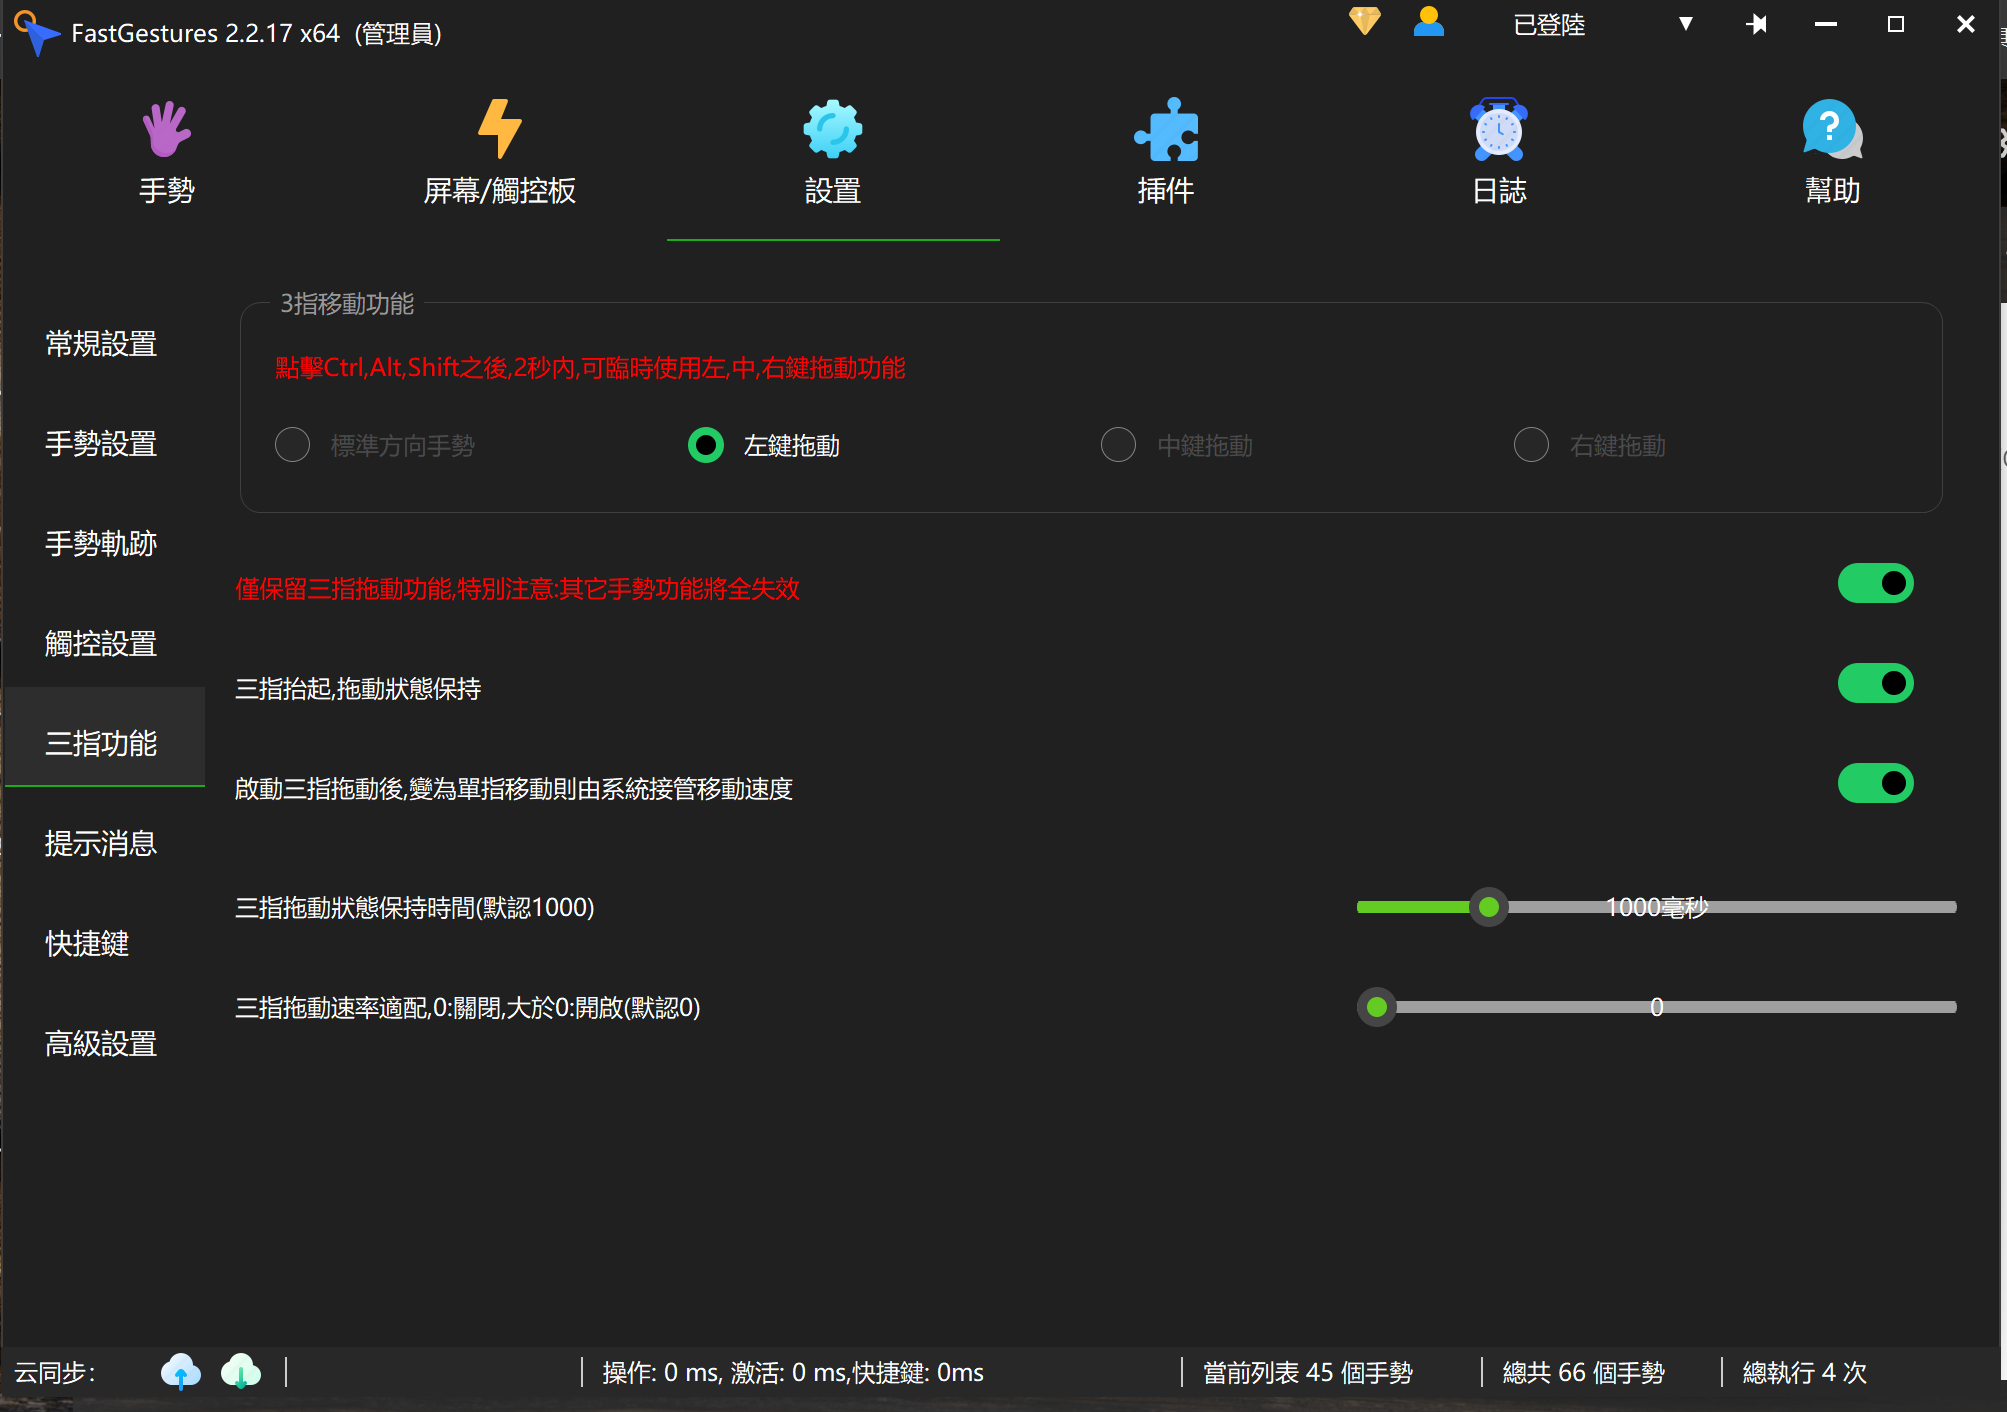The height and width of the screenshot is (1412, 2007).
Task: Click the user account avatar icon
Action: 1429,21
